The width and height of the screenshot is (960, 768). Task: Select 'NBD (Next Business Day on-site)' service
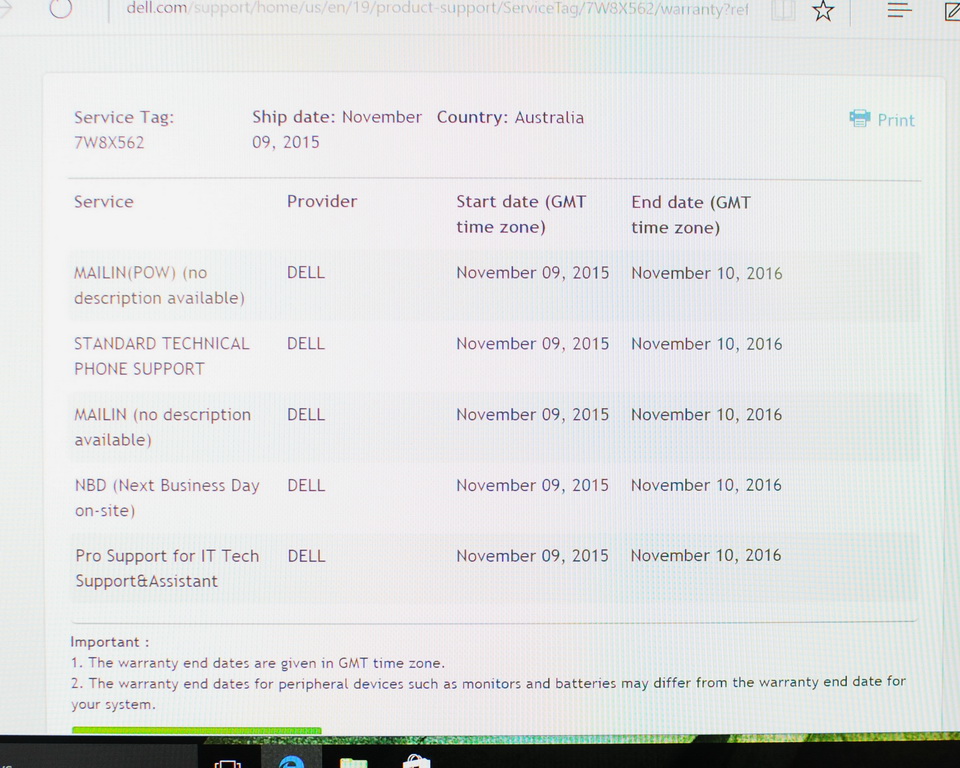pyautogui.click(x=167, y=497)
